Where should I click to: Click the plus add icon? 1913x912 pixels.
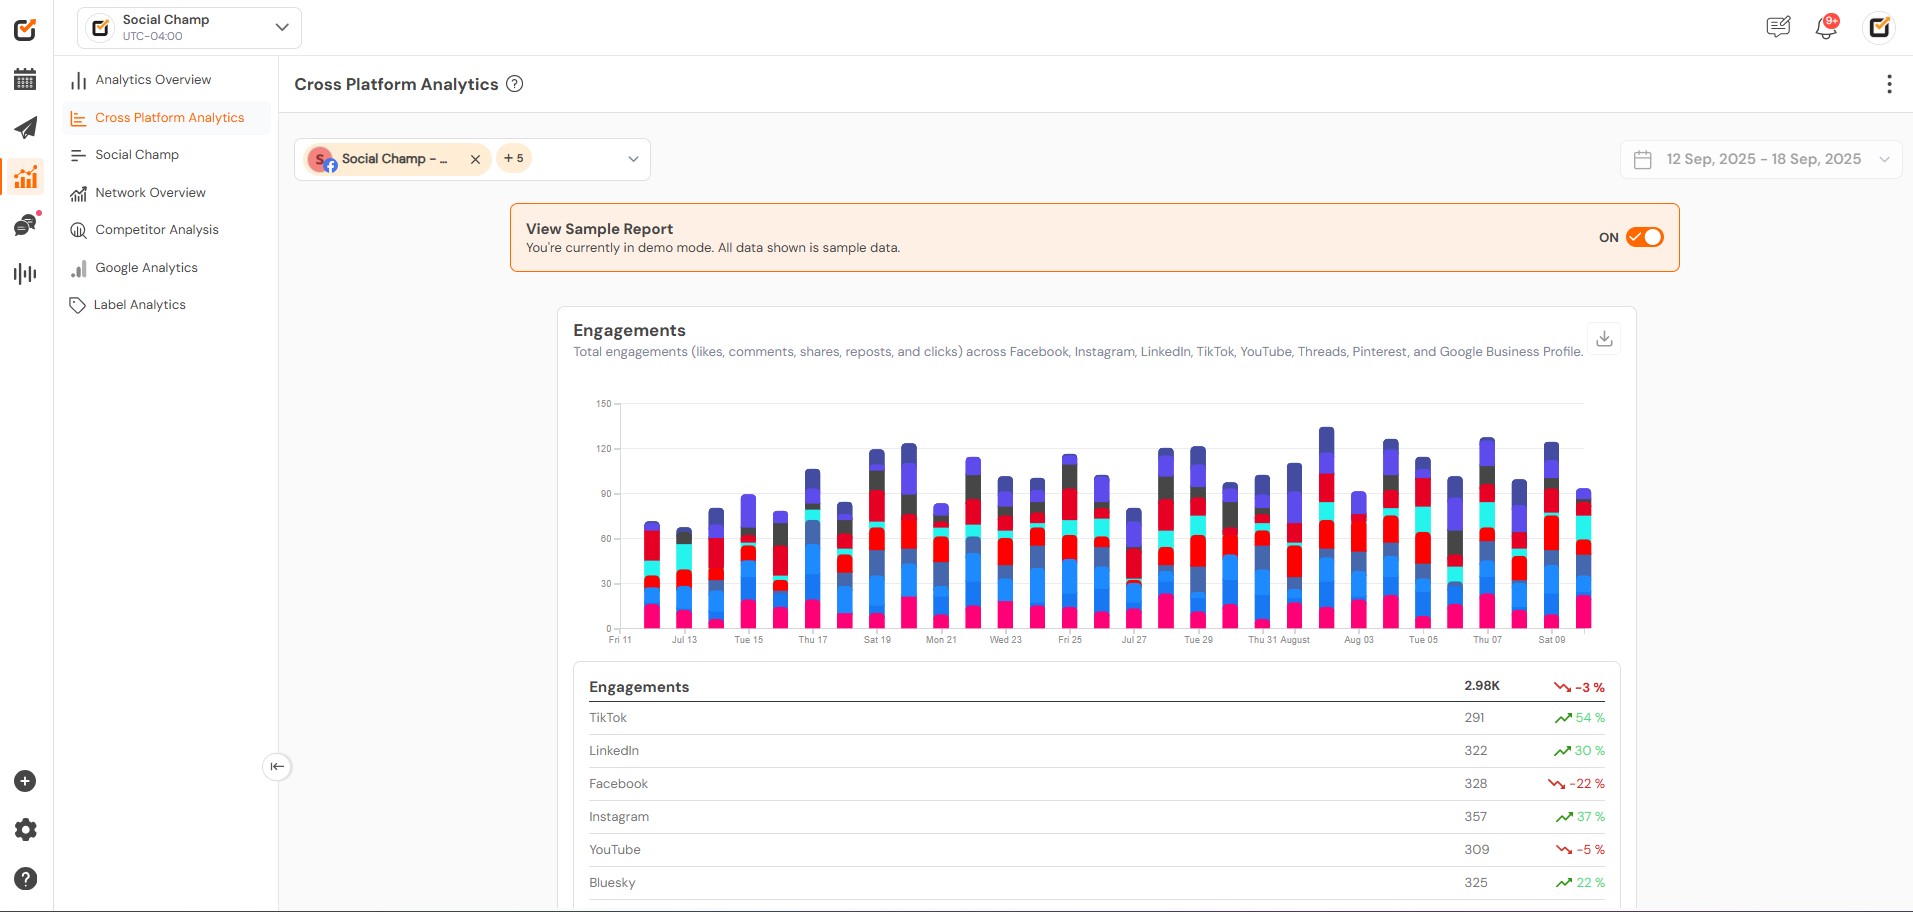pos(26,781)
